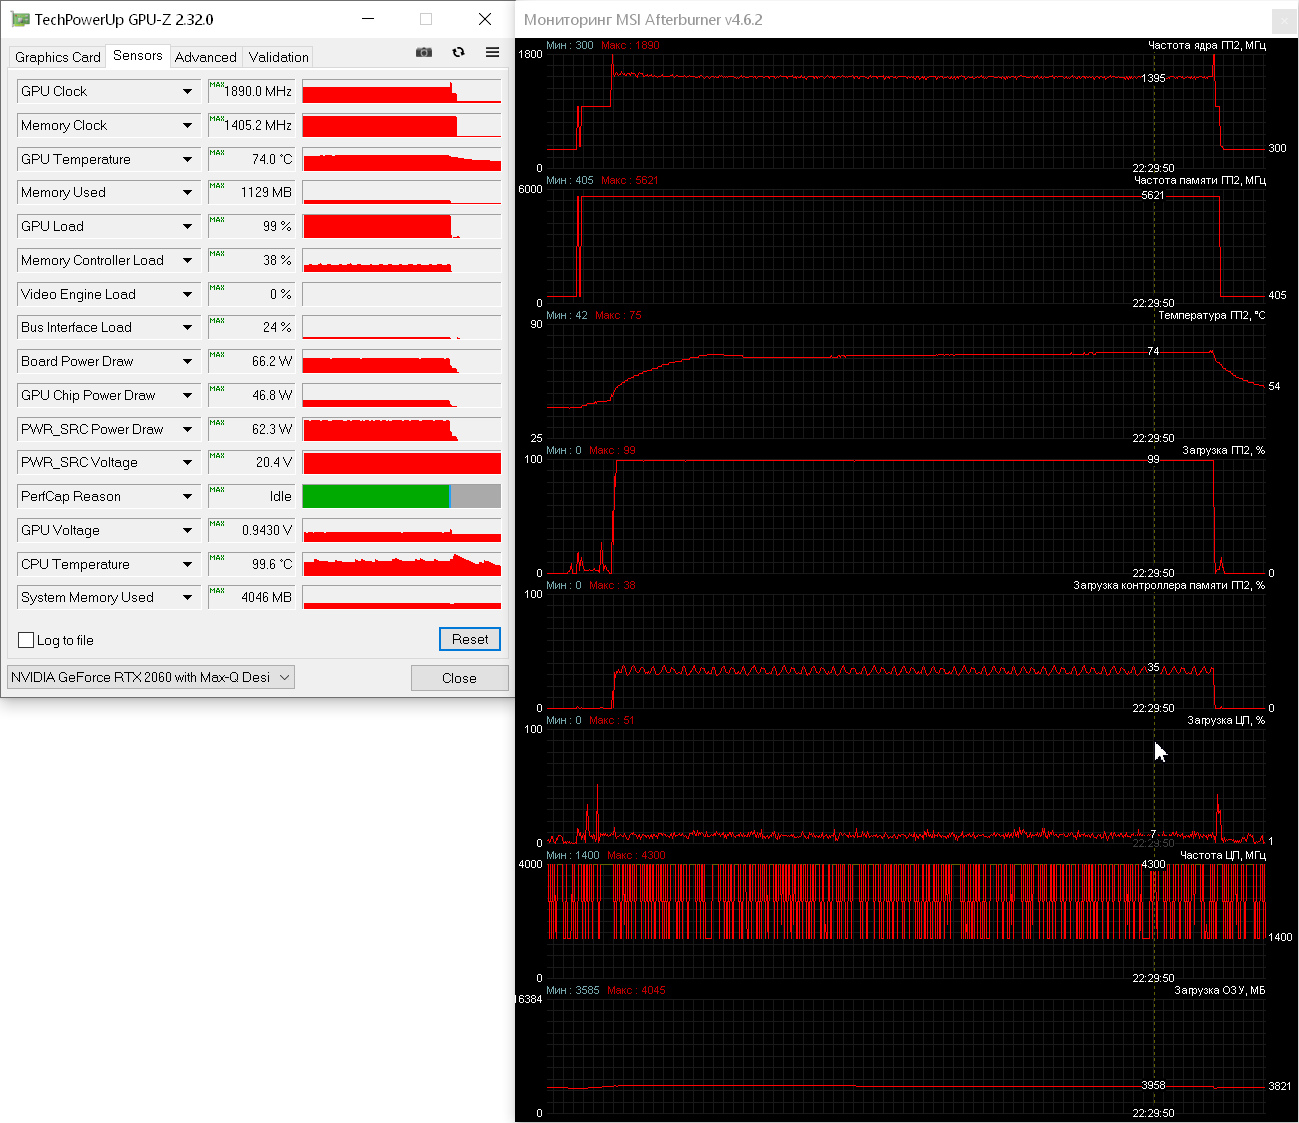Expand the System Memory Used dropdown
The width and height of the screenshot is (1299, 1123).
click(x=187, y=597)
